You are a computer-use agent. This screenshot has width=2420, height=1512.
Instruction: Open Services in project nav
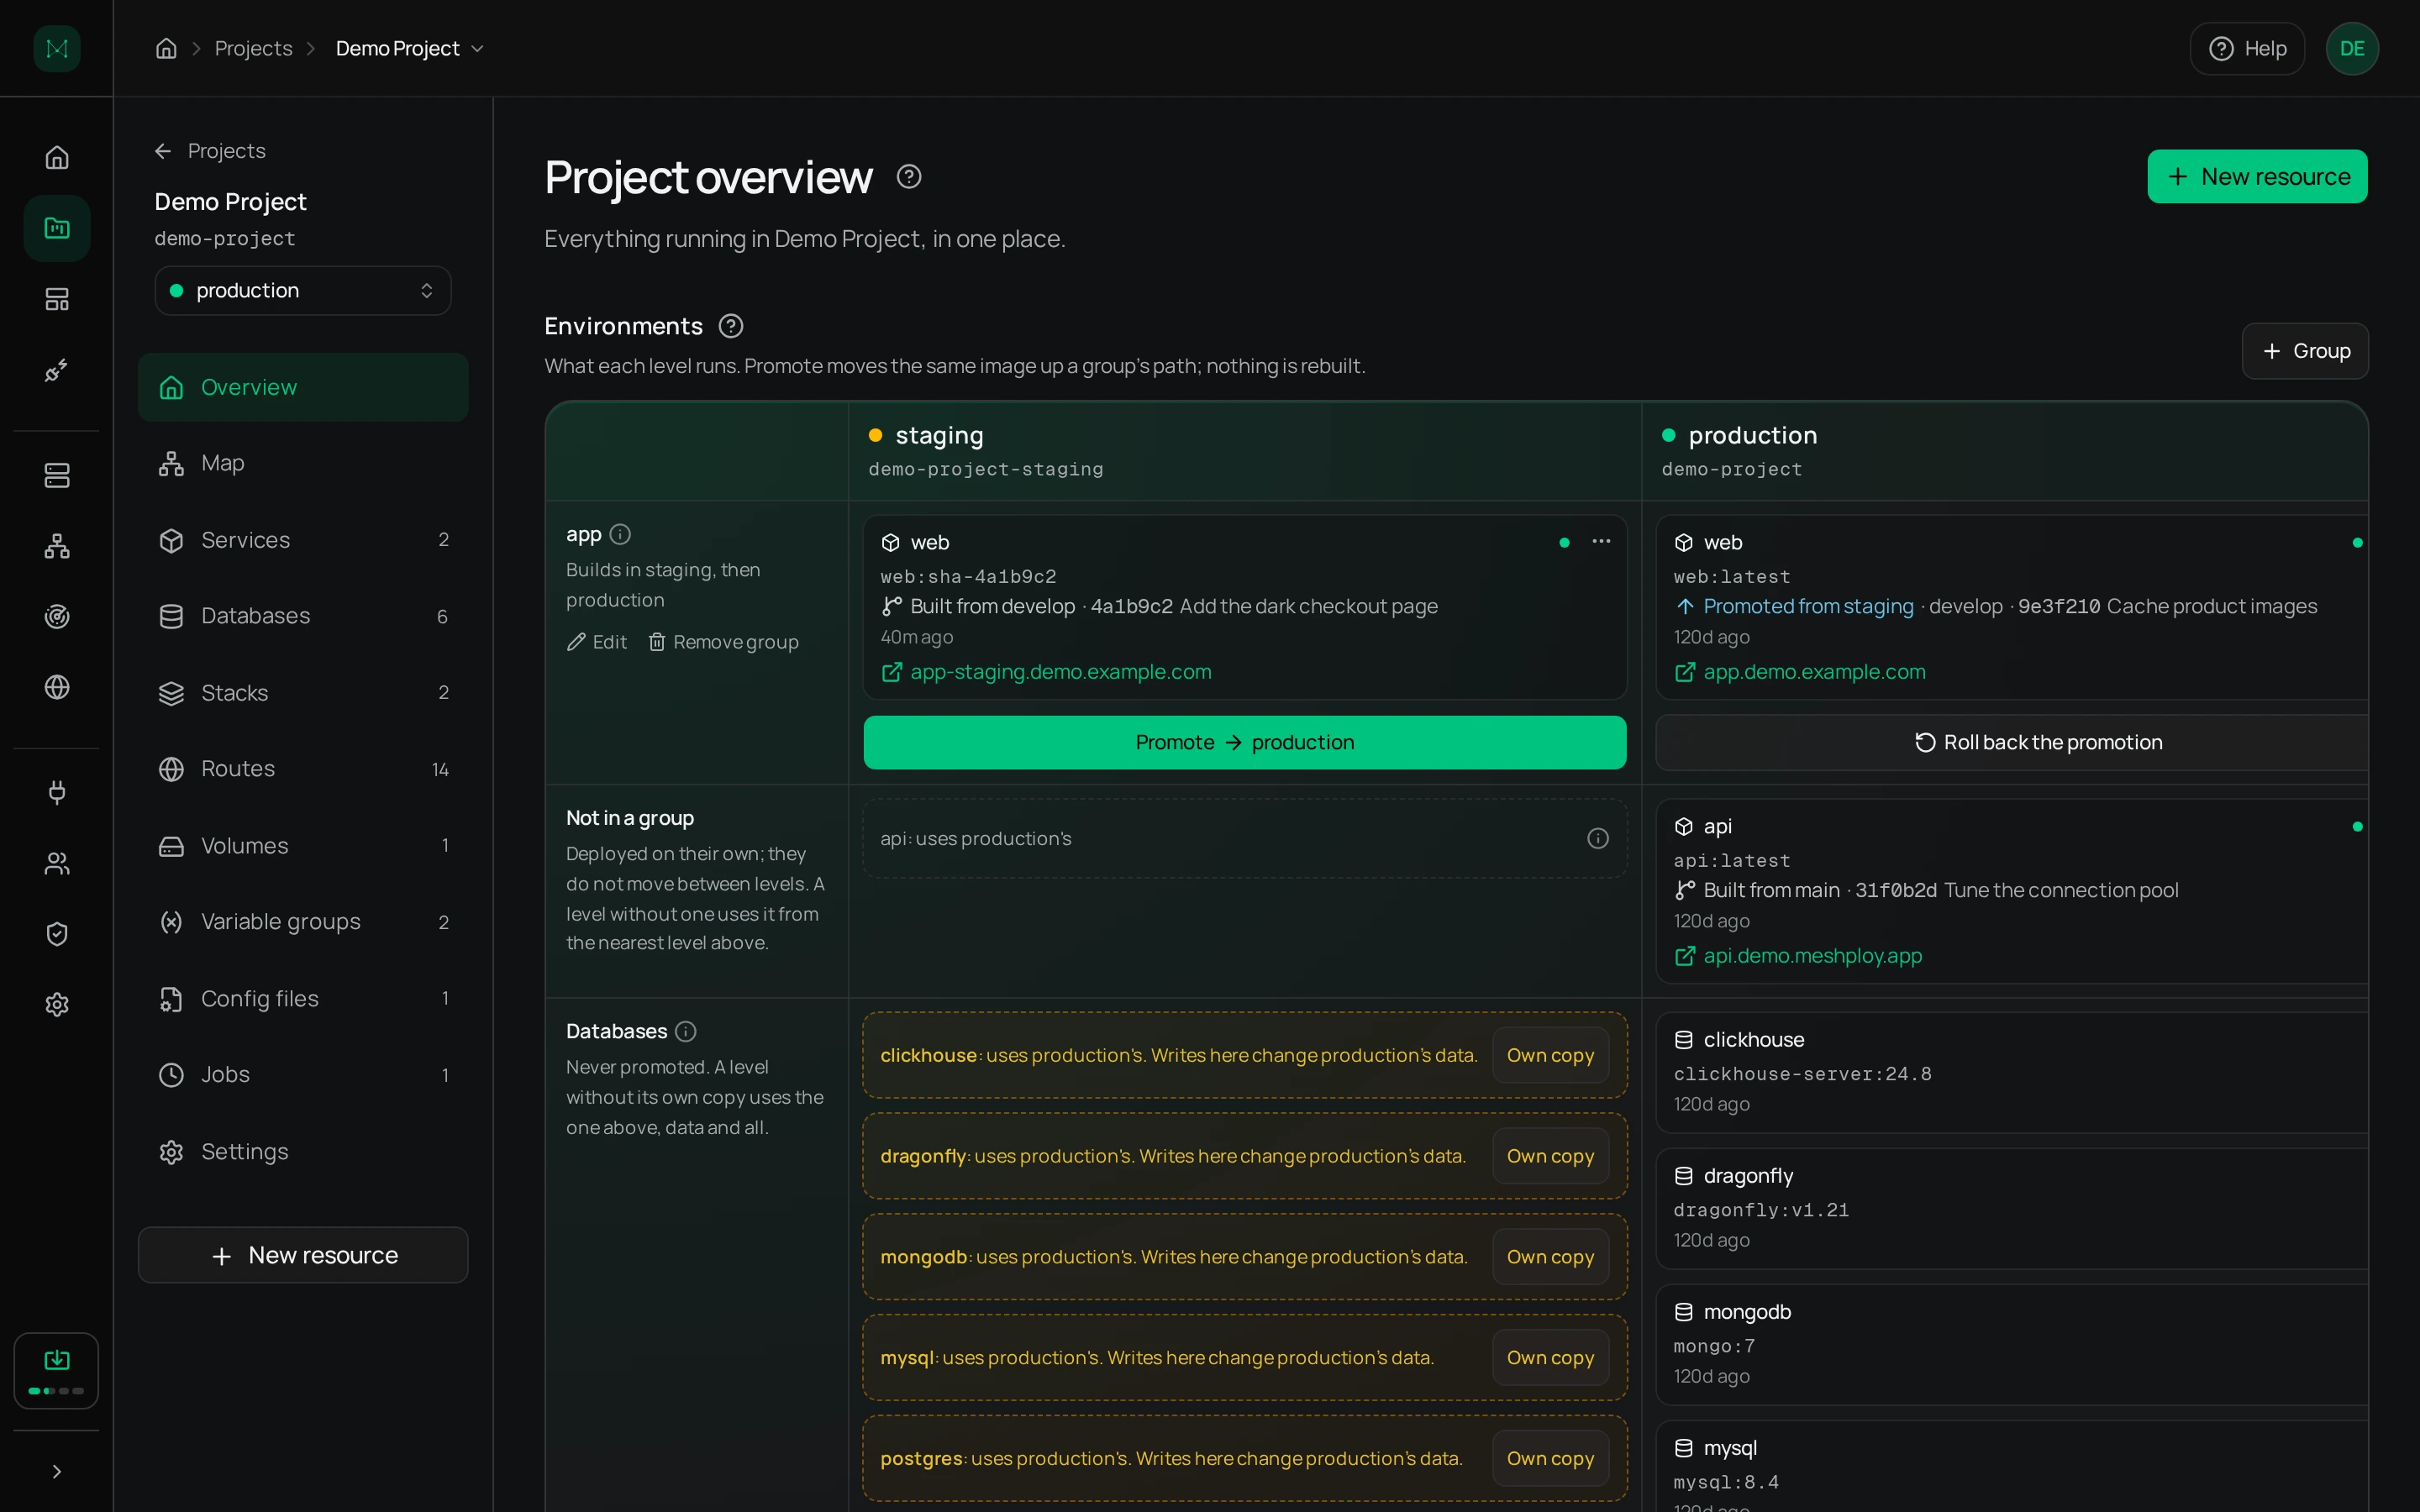pos(303,540)
